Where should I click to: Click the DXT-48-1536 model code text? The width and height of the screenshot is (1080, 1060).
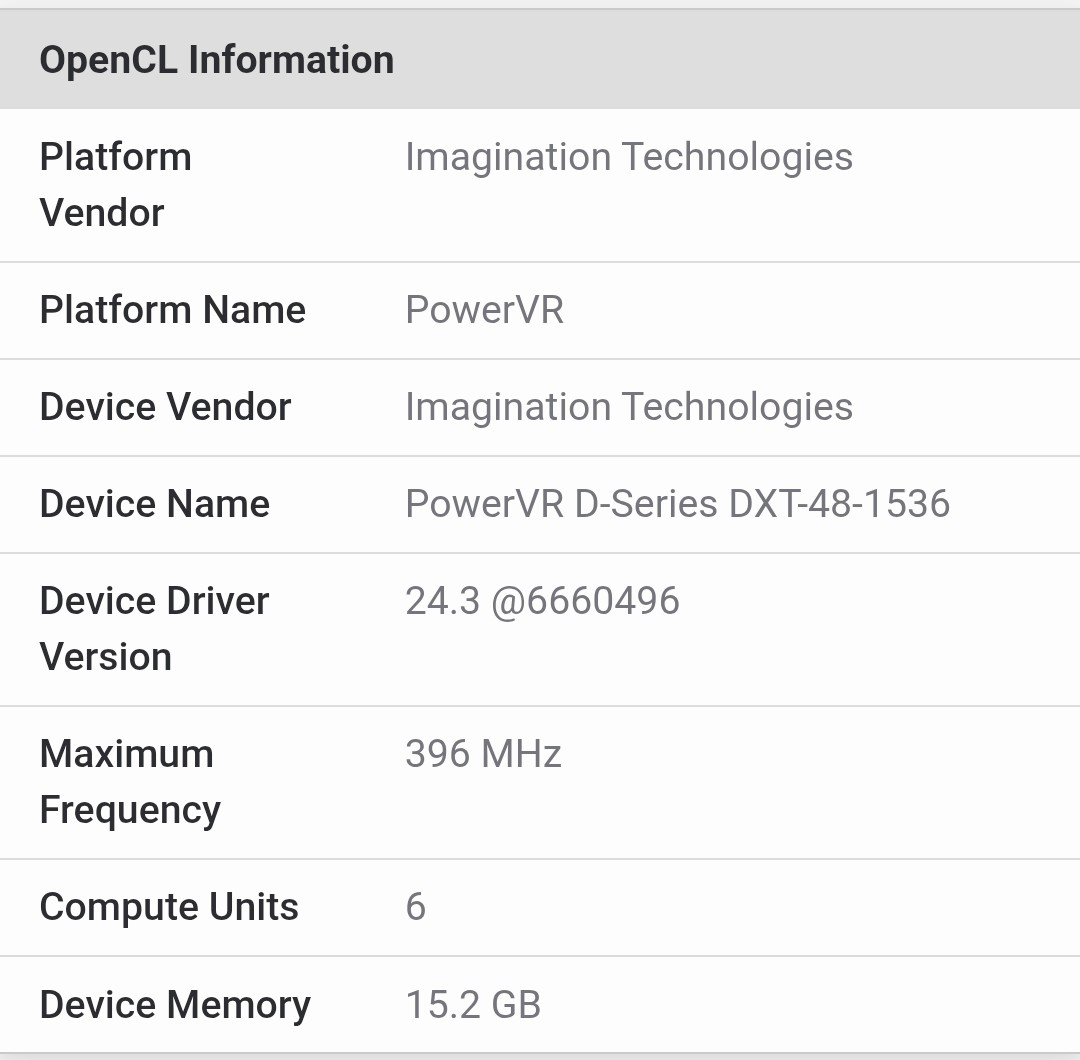(x=839, y=504)
